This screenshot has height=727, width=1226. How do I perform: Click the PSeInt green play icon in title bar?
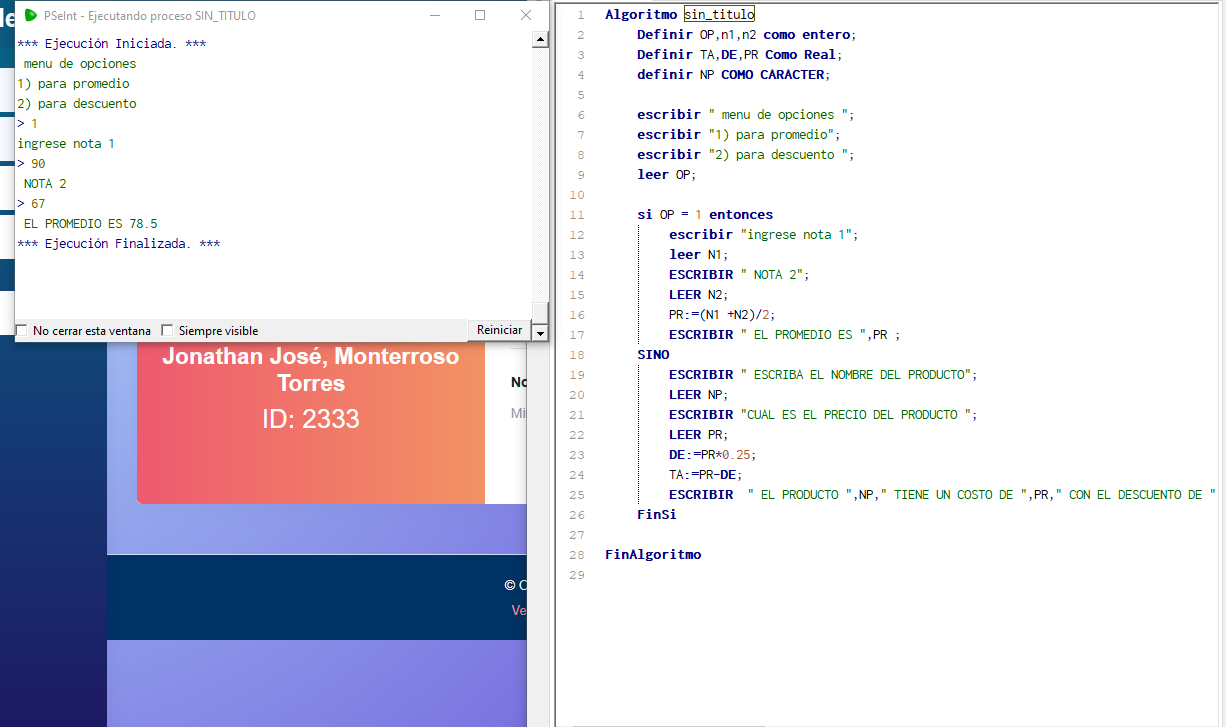(x=31, y=15)
